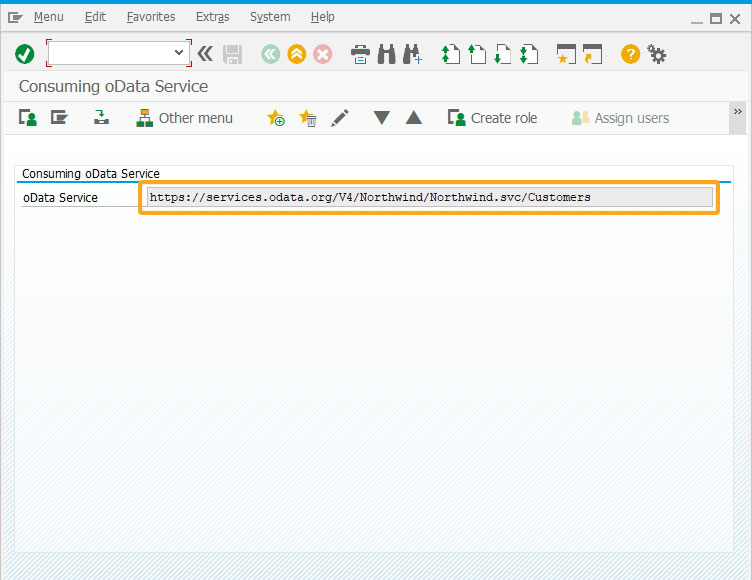Open the Help menu

(x=322, y=17)
